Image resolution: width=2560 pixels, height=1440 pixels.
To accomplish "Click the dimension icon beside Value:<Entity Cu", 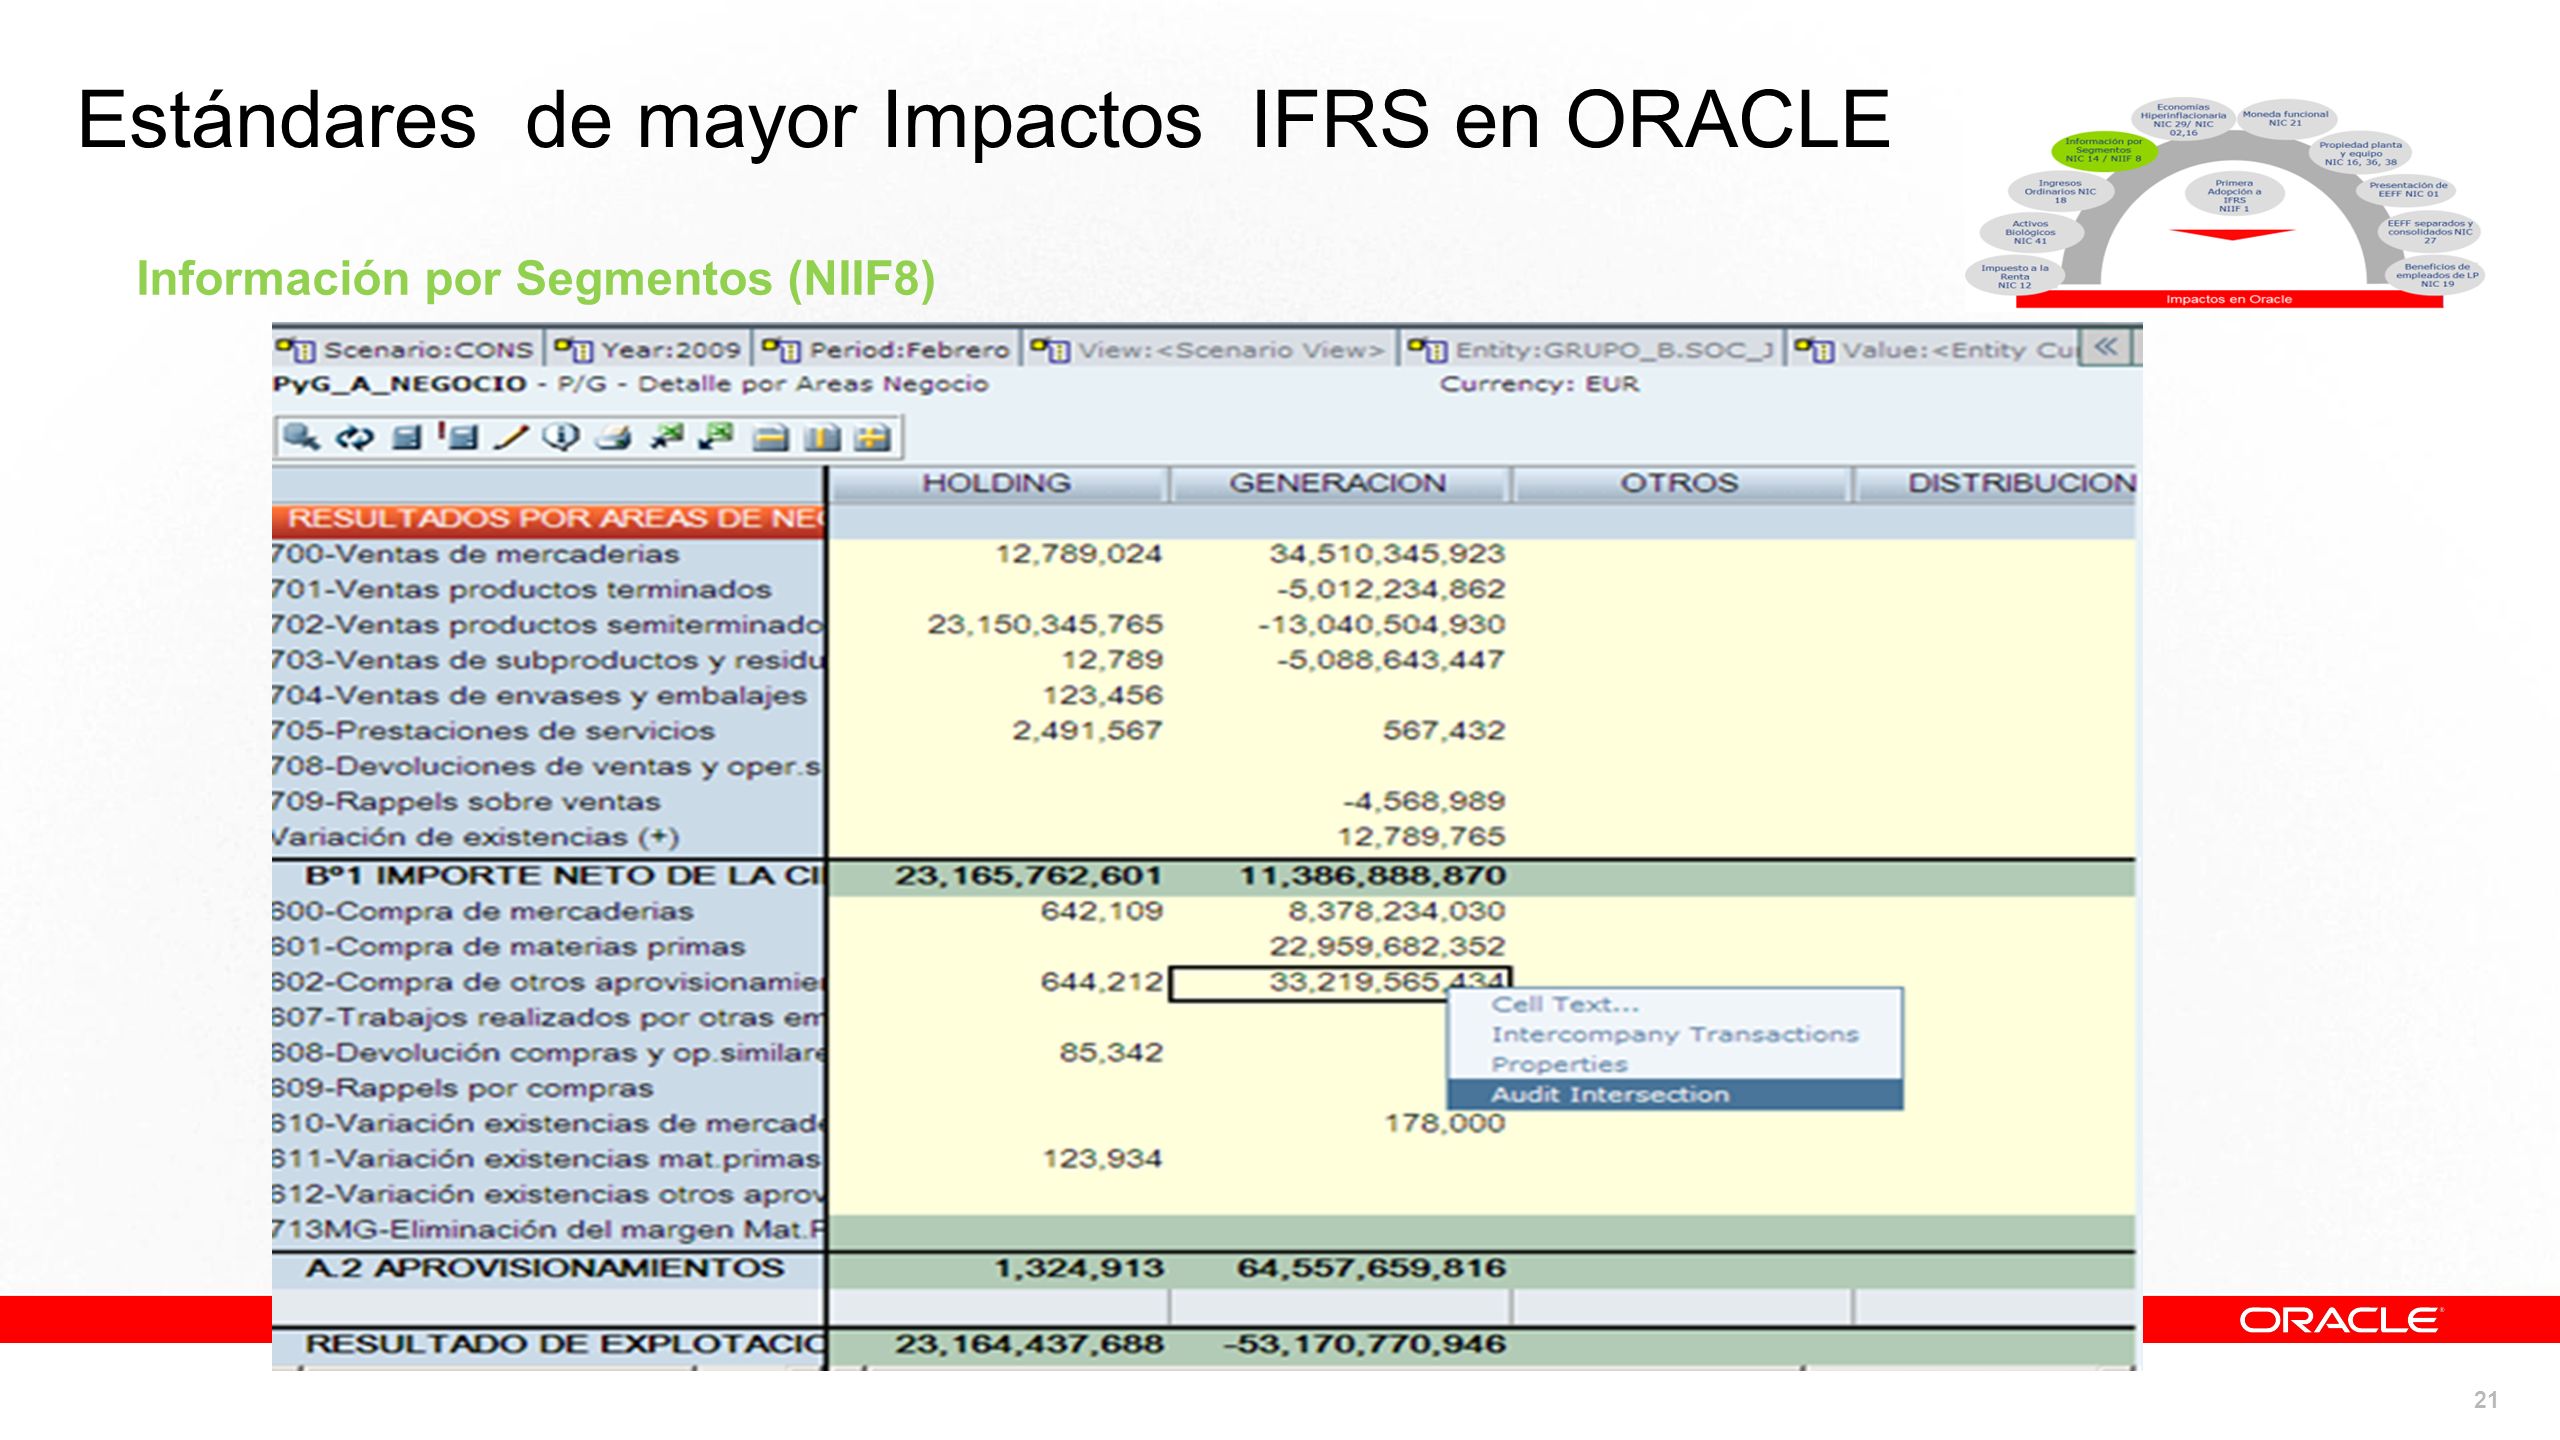I will coord(1814,349).
